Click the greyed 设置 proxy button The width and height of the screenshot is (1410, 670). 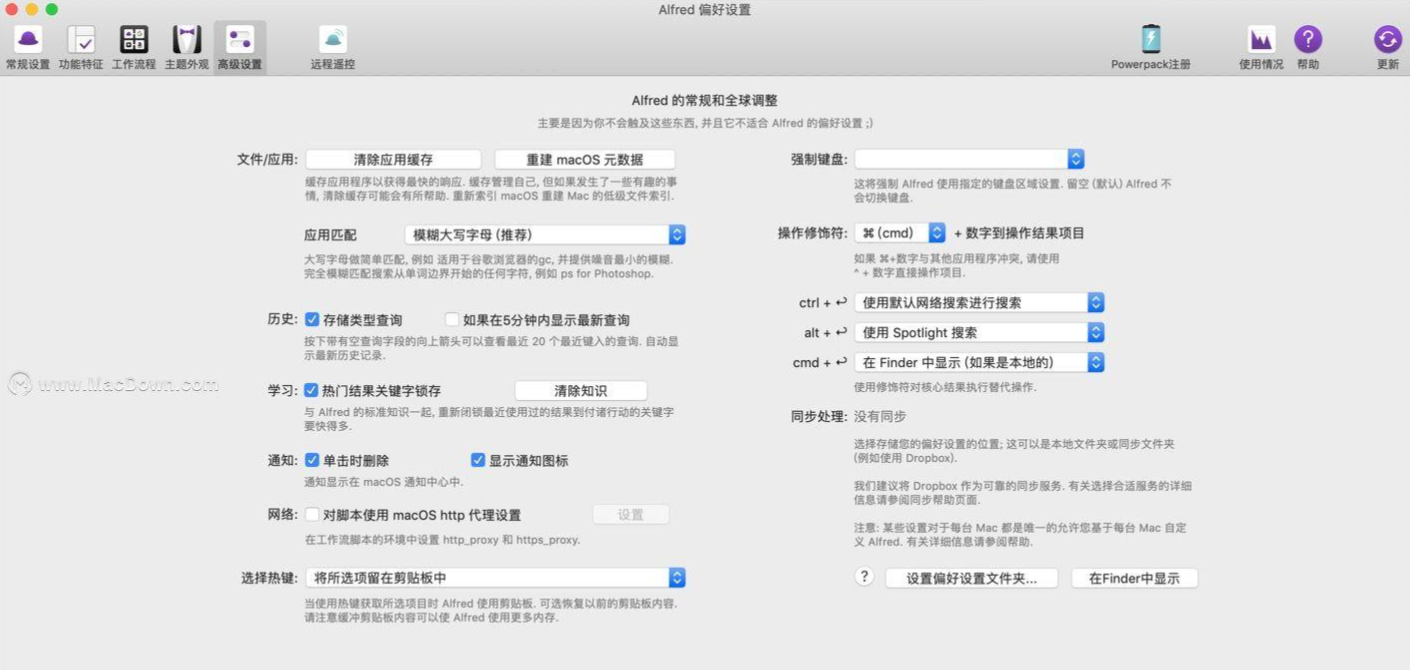(631, 515)
